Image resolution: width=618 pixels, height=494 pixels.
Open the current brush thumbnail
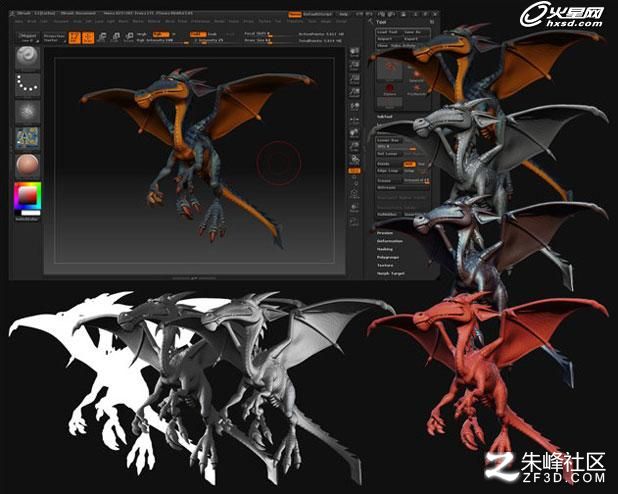coord(28,58)
